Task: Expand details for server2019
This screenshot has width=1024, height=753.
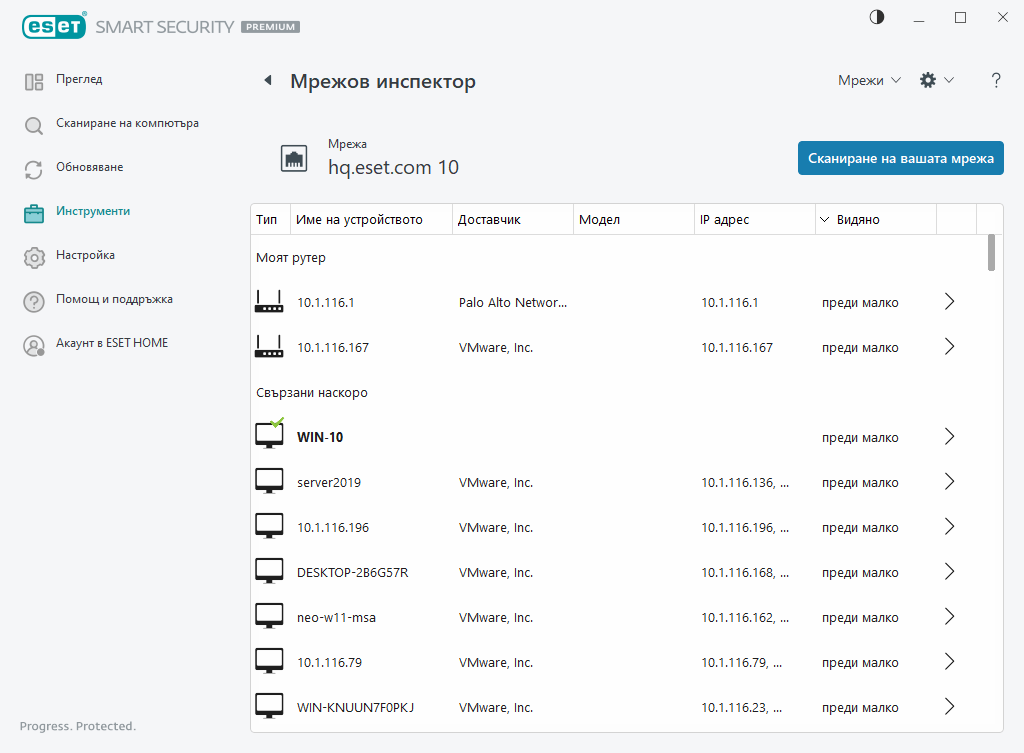Action: [950, 481]
